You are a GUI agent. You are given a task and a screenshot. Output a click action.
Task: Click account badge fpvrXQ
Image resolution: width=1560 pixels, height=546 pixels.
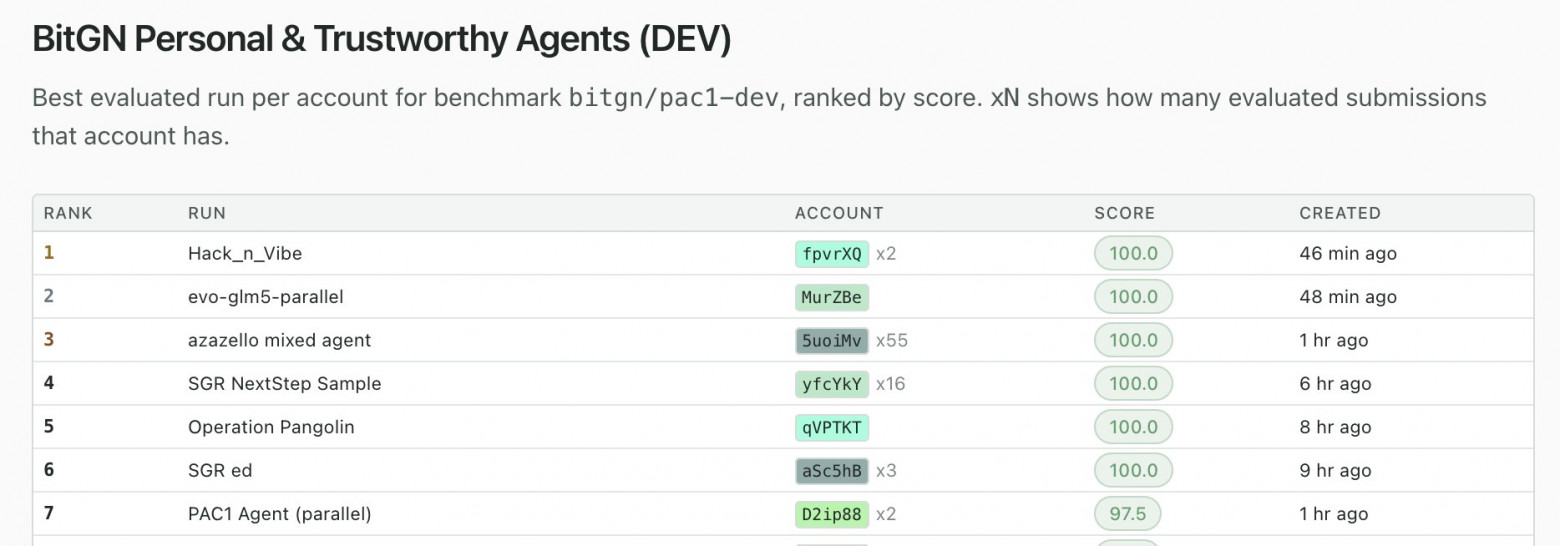[832, 254]
